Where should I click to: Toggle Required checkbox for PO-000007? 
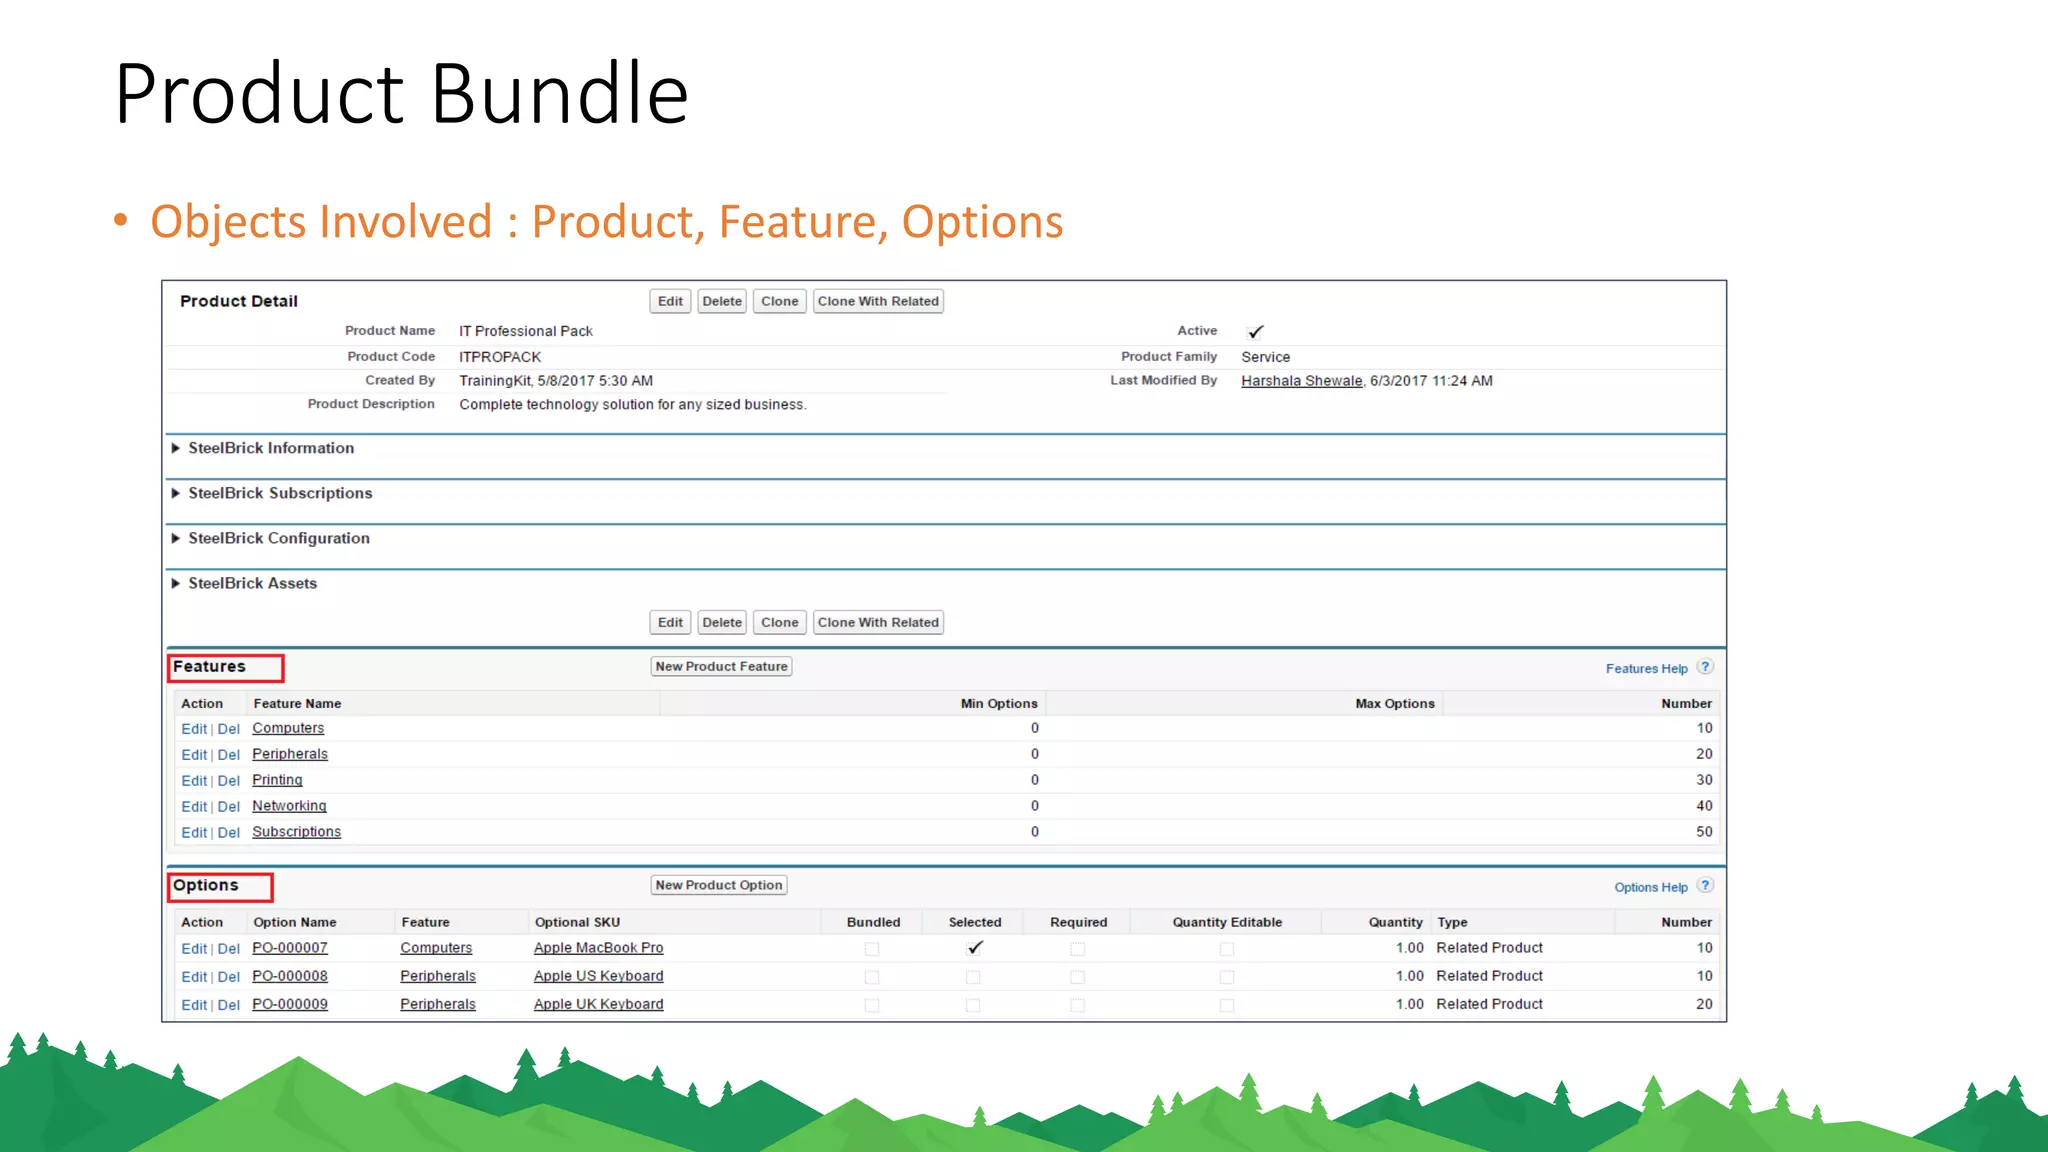pyautogui.click(x=1077, y=949)
